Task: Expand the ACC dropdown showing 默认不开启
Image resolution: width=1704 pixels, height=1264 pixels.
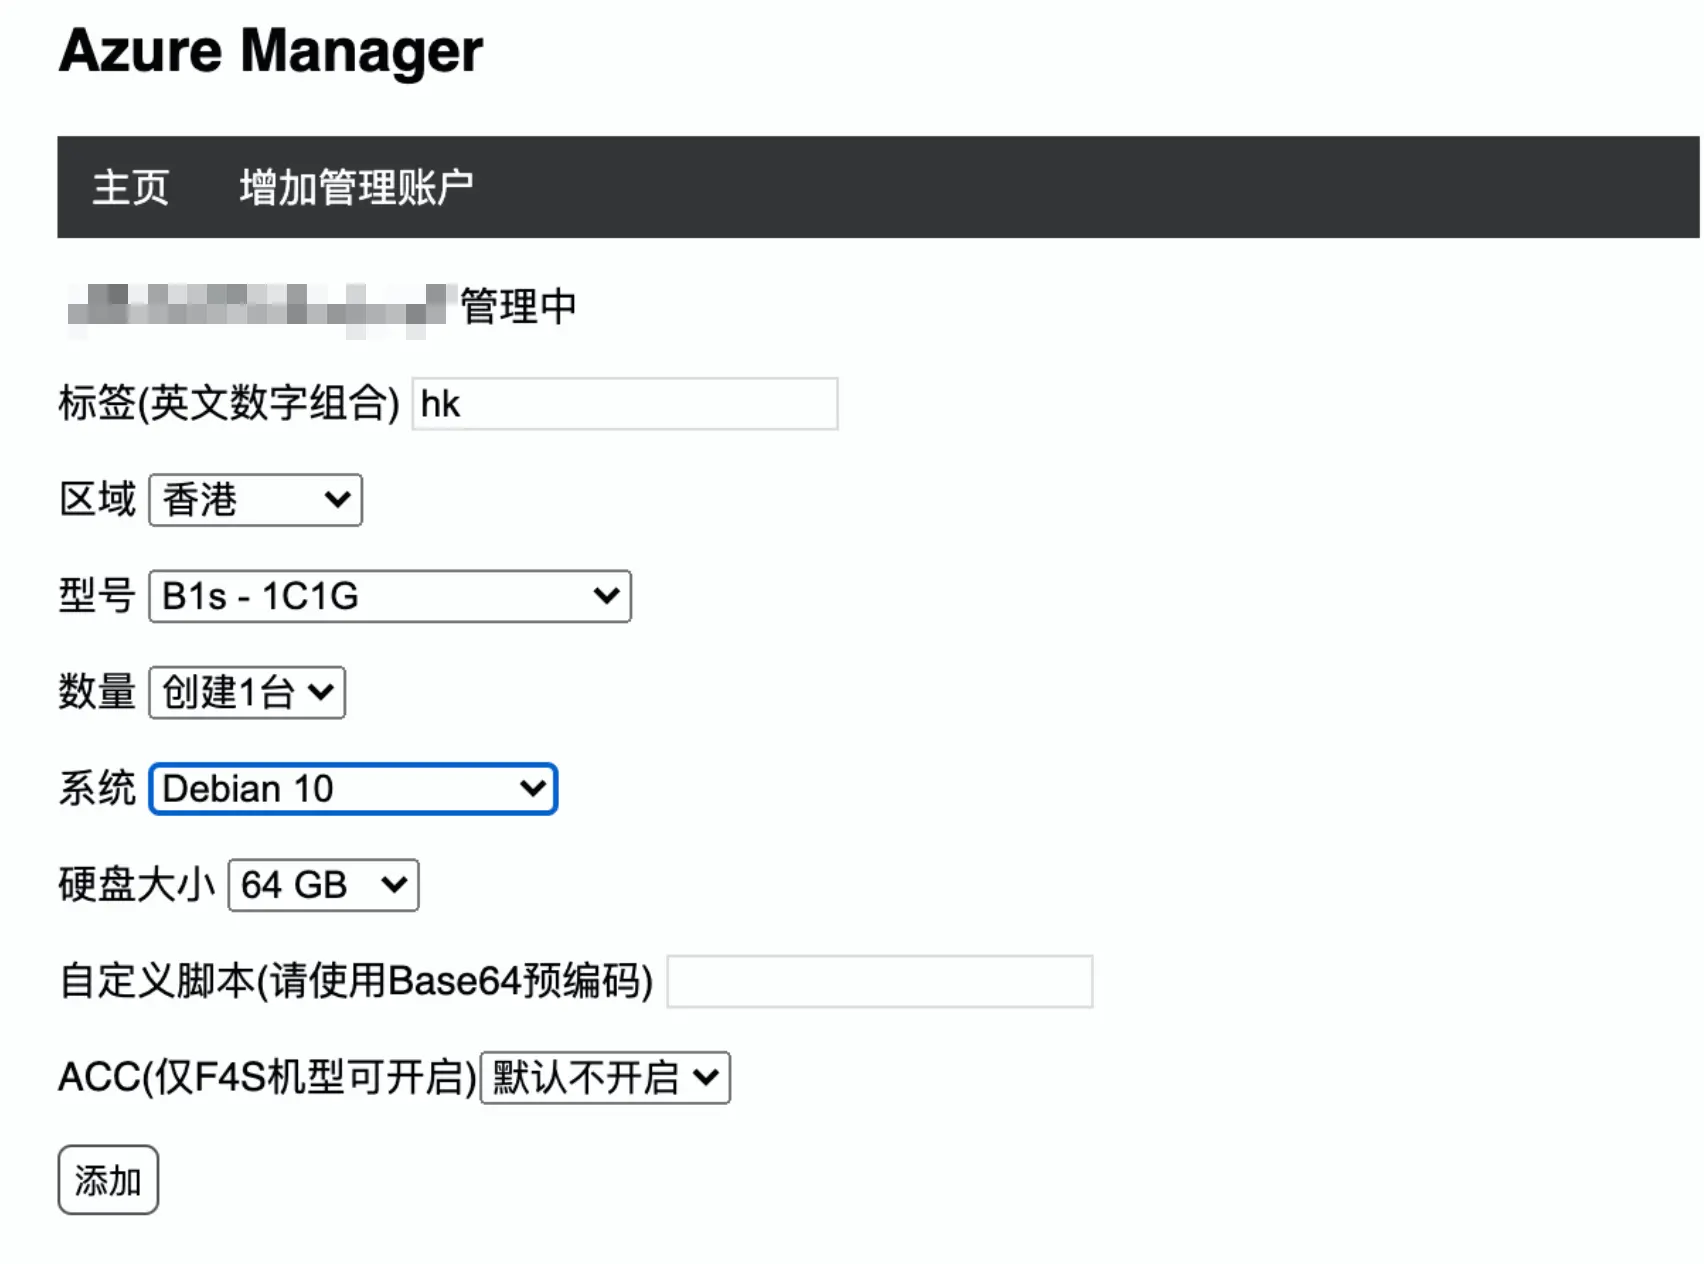Action: tap(605, 1077)
